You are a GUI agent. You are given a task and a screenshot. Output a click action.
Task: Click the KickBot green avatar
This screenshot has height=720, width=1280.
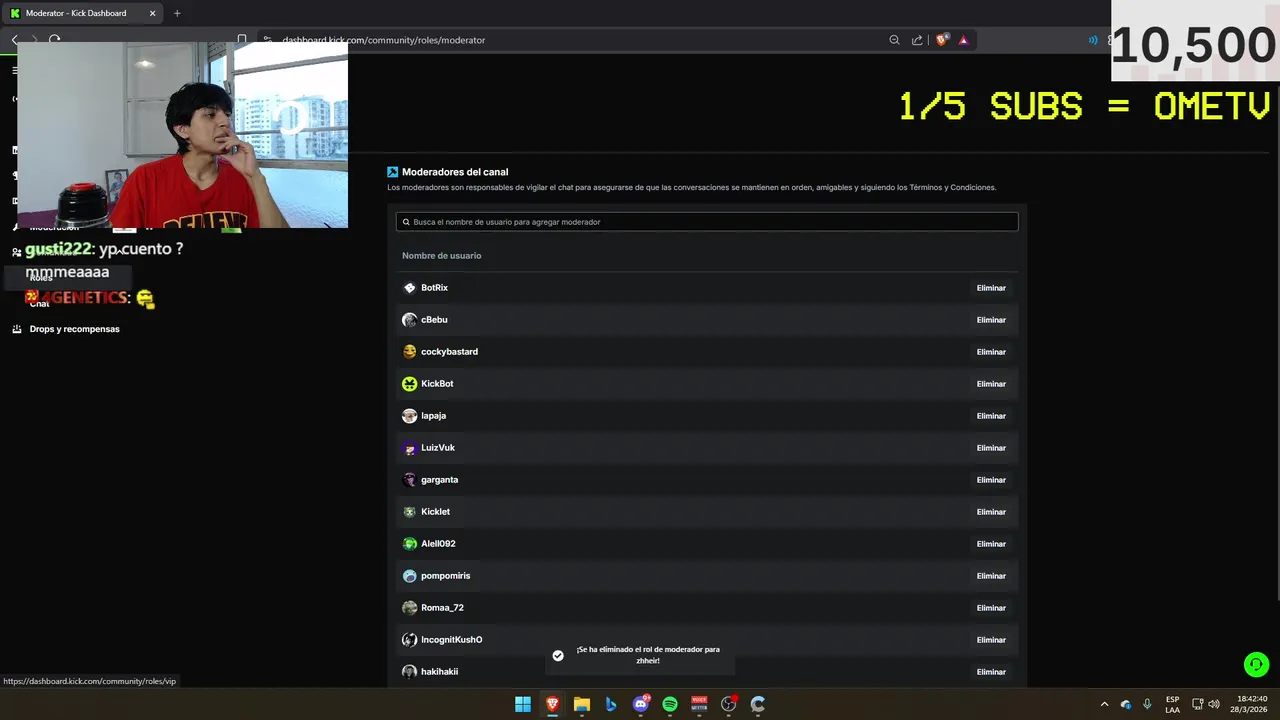[x=409, y=384]
